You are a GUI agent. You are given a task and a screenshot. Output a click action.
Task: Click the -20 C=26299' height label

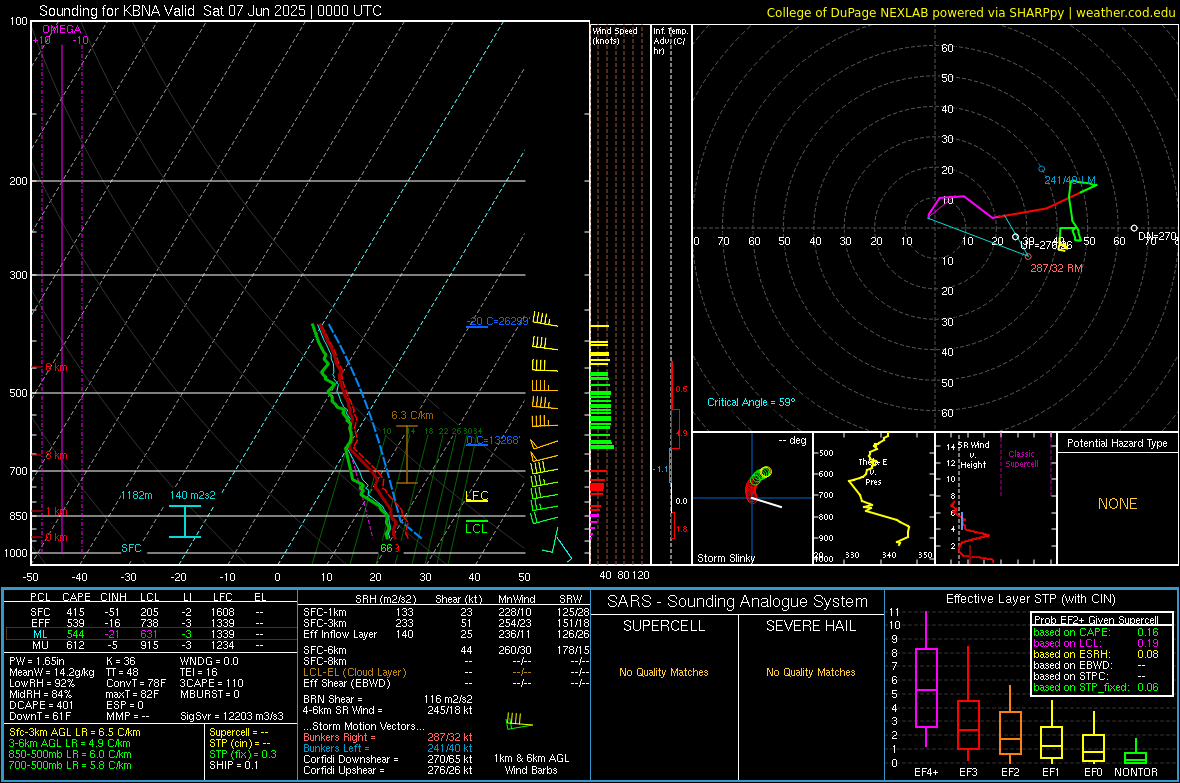point(497,321)
